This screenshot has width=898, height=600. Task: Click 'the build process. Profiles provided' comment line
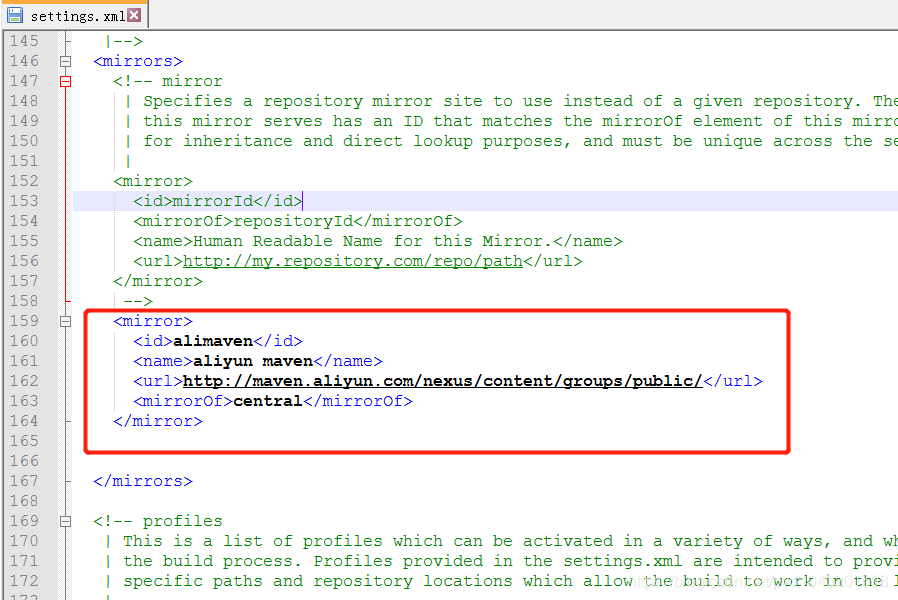coord(501,561)
